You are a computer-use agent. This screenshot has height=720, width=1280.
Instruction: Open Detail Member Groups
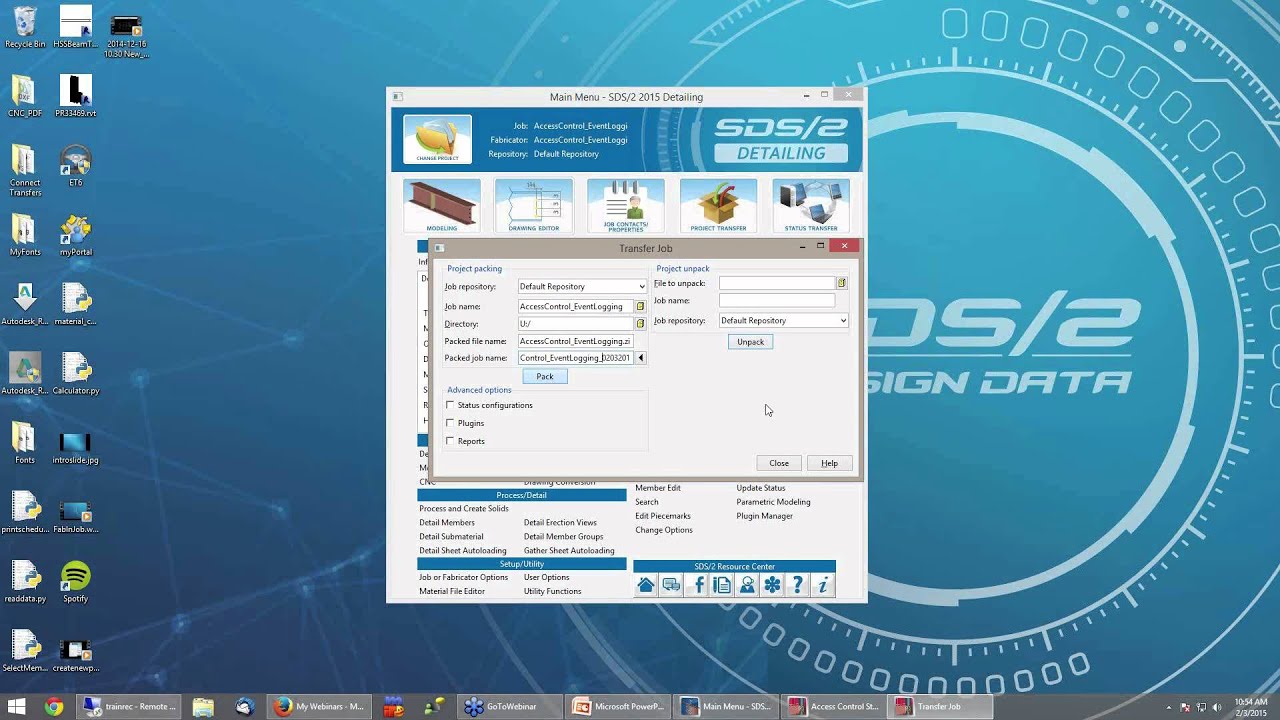[x=563, y=537]
